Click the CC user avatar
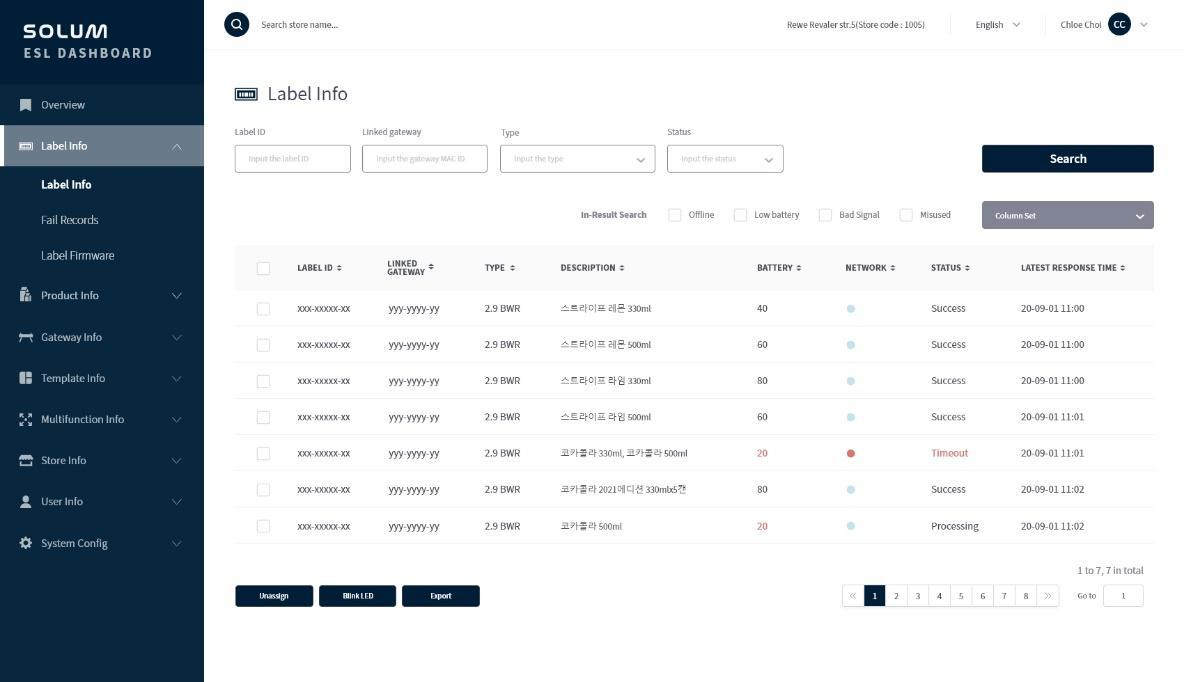The height and width of the screenshot is (682, 1184). (1119, 24)
